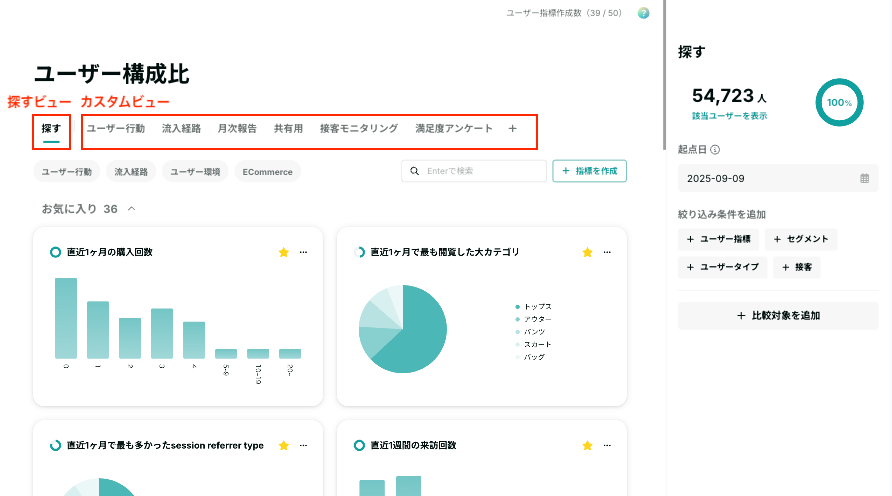The image size is (892, 496).
Task: Open the 共有用 tab
Action: pyautogui.click(x=288, y=129)
